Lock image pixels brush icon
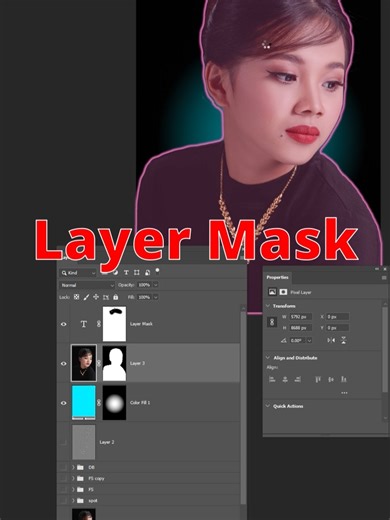Image resolution: width=390 pixels, height=520 pixels. (86, 297)
